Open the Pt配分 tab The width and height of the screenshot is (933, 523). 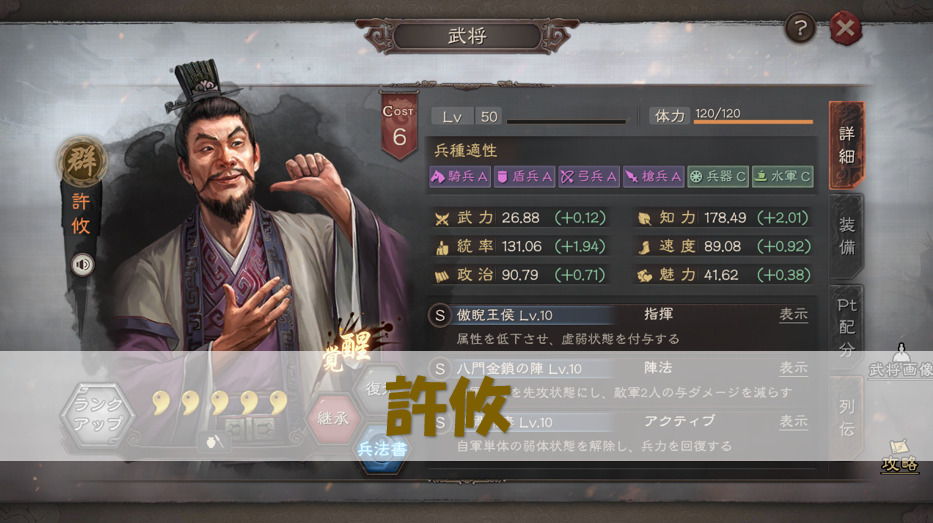pyautogui.click(x=846, y=327)
